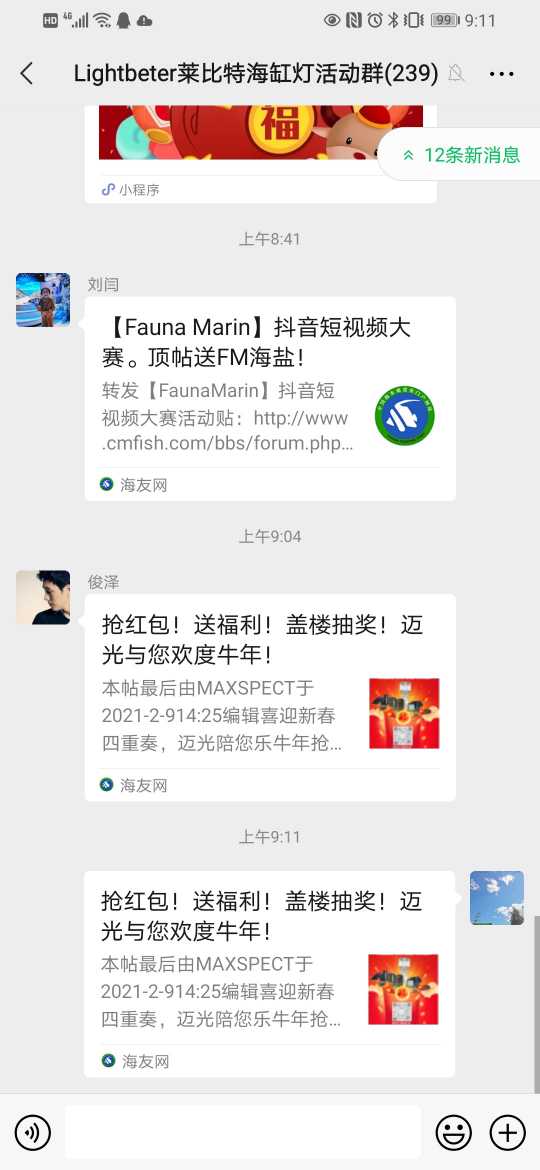
Task: Switch to voice input with speaker icon
Action: tap(33, 1133)
